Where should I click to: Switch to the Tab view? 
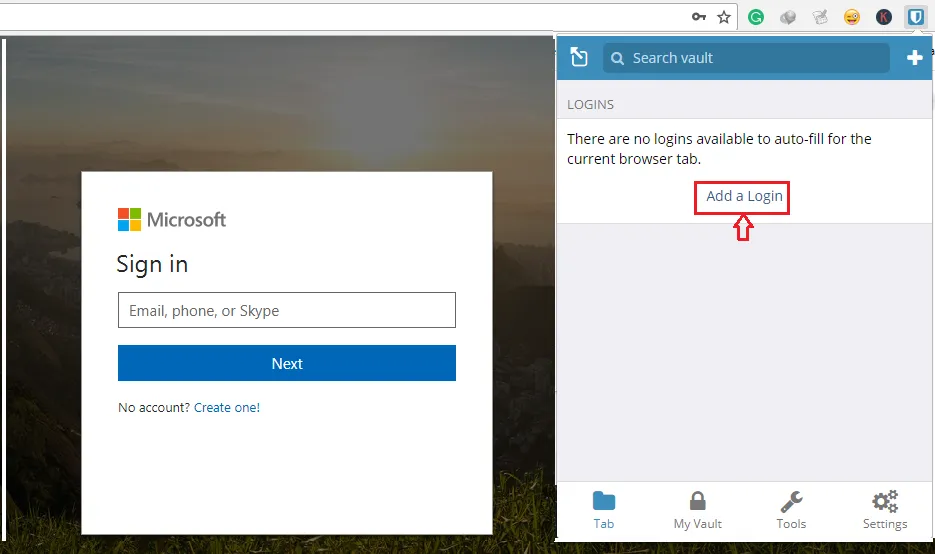click(x=603, y=510)
